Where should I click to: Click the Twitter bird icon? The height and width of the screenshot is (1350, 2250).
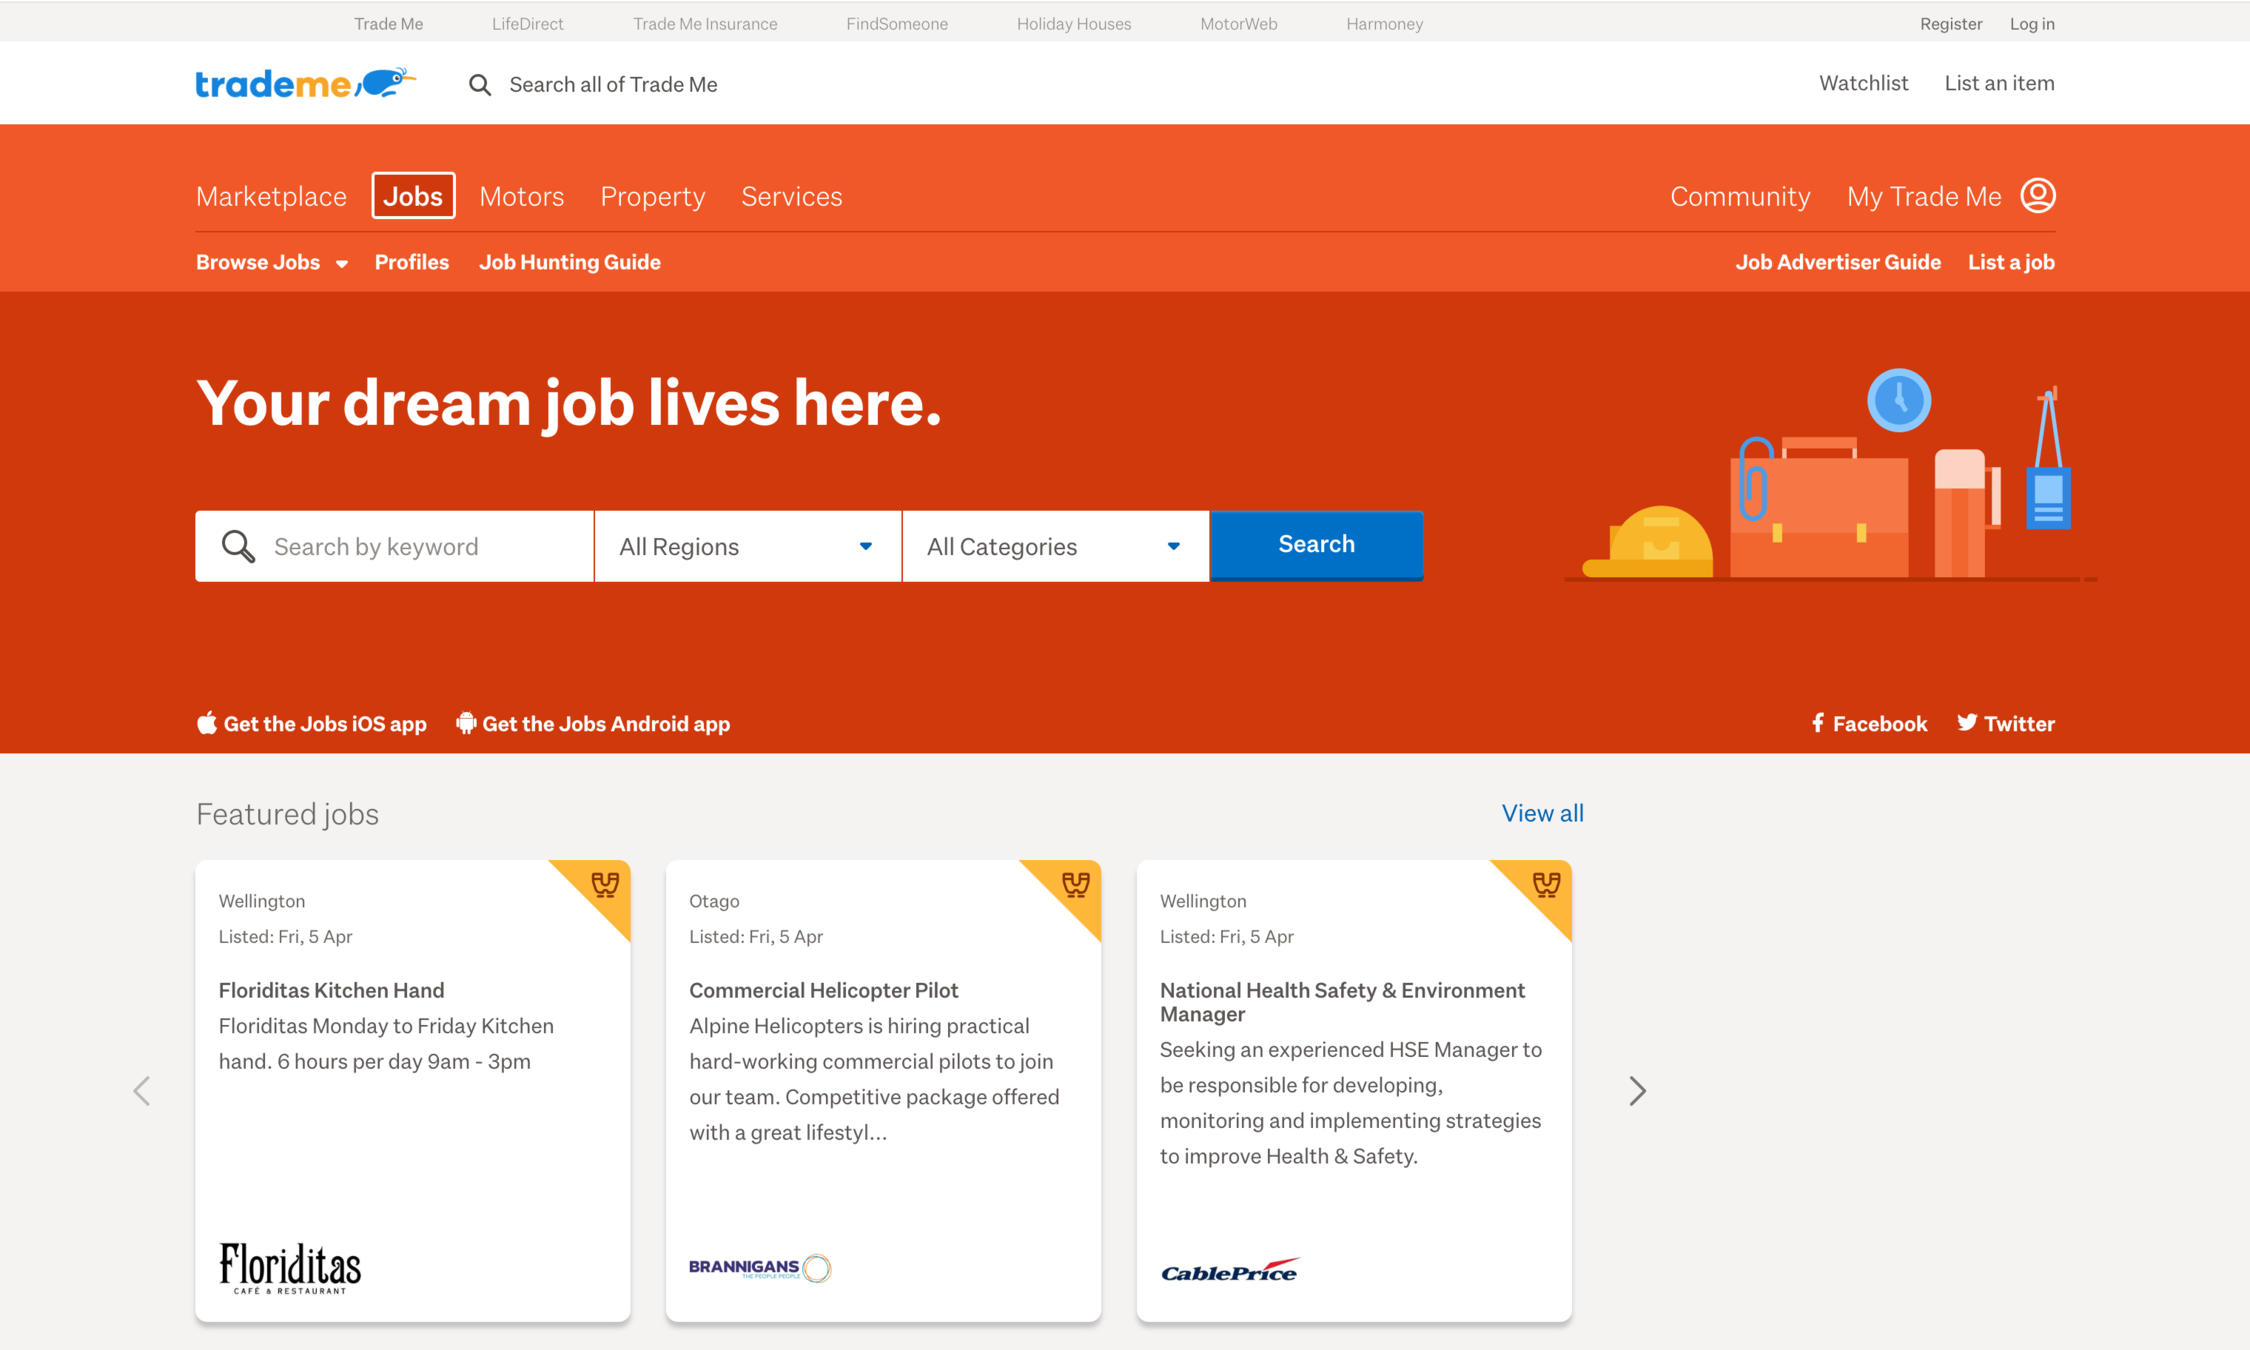pyautogui.click(x=1966, y=723)
